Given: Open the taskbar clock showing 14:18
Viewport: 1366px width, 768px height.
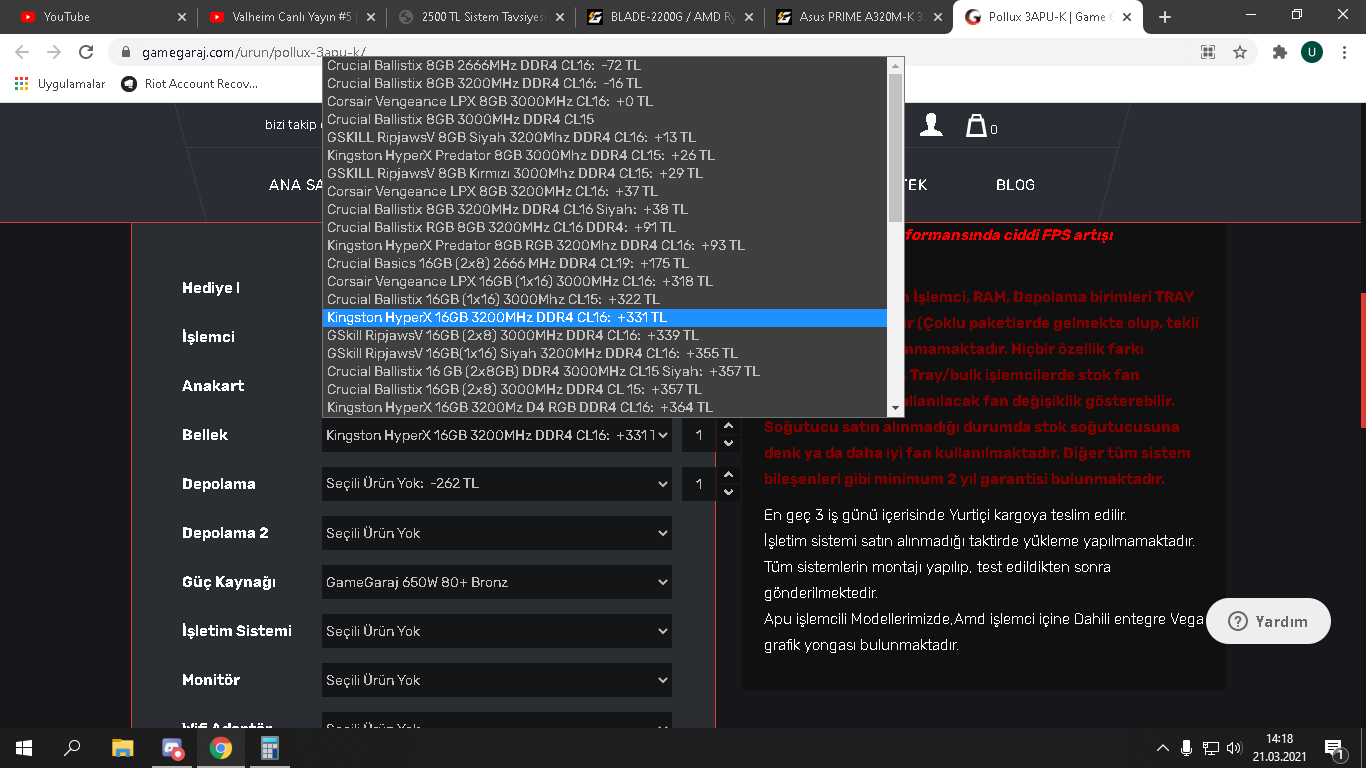Looking at the screenshot, I should [1279, 748].
